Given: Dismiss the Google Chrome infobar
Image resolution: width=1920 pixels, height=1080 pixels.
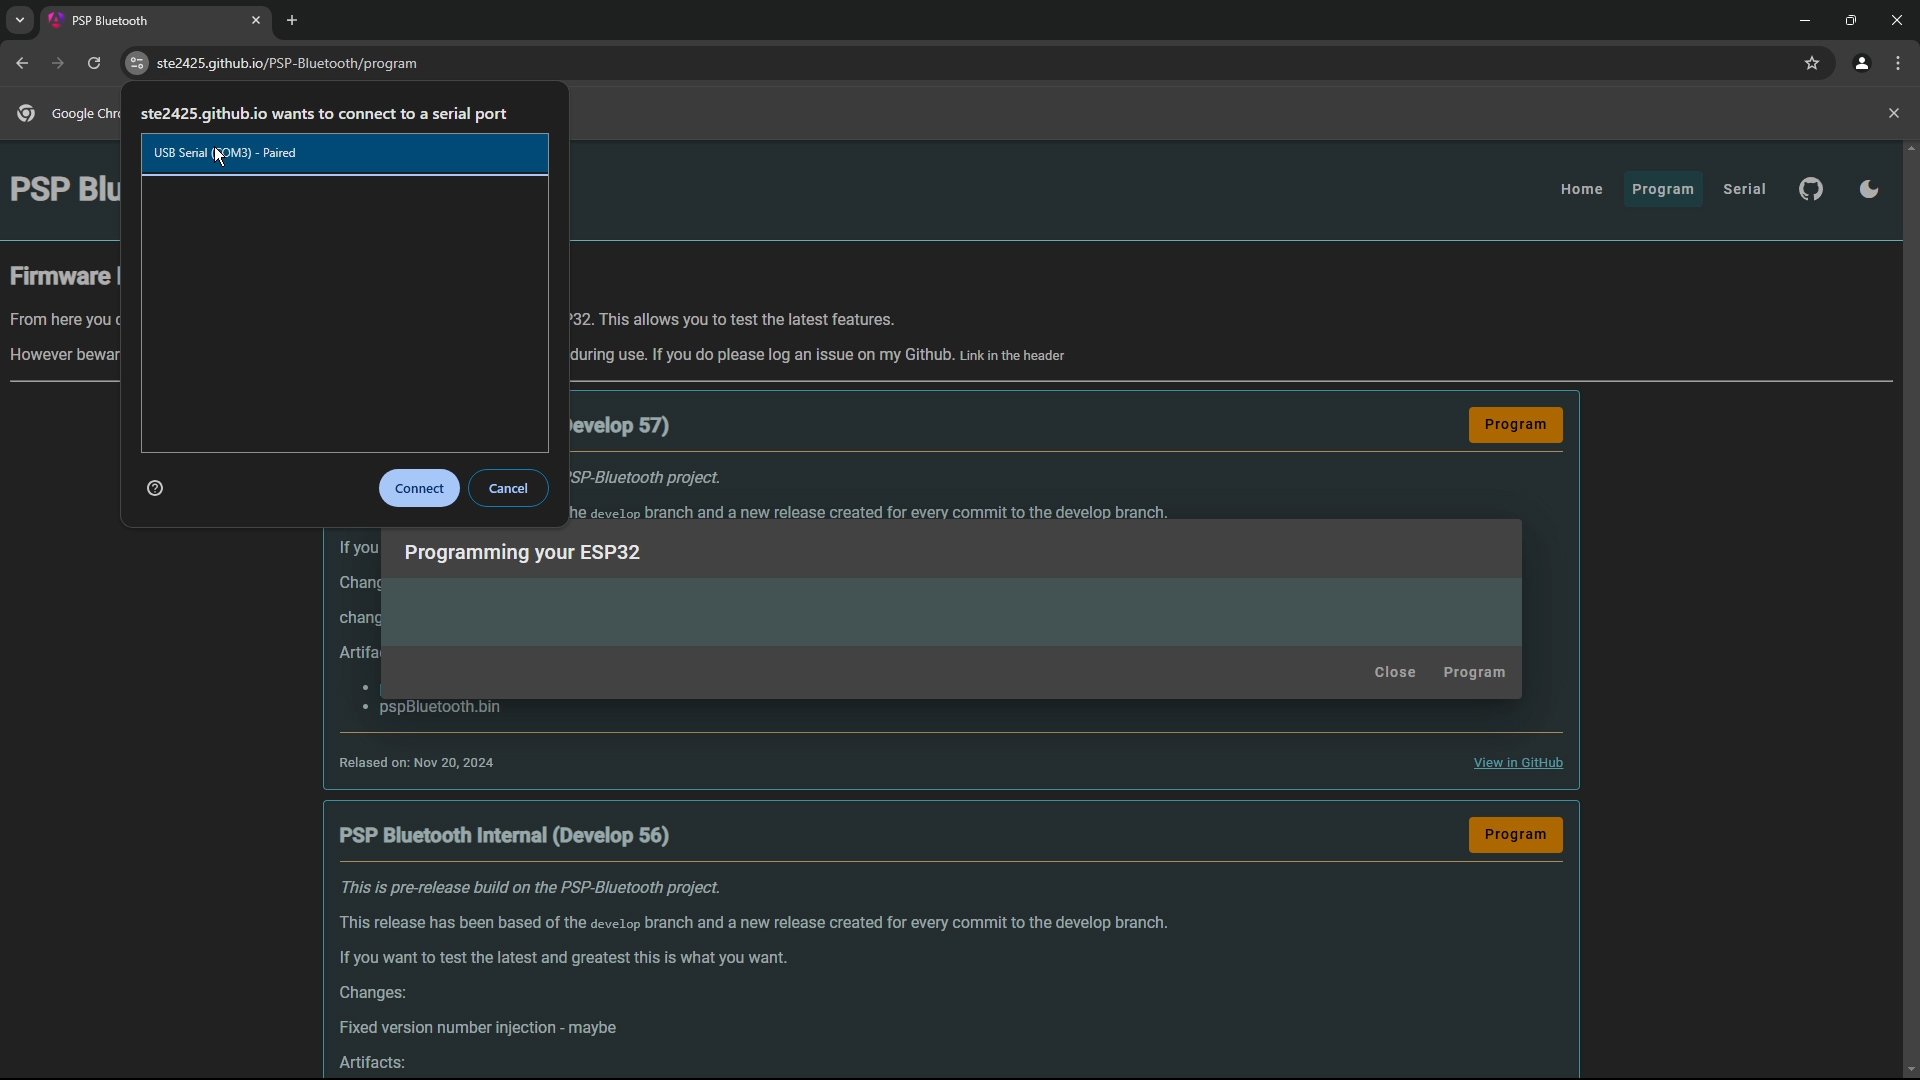Looking at the screenshot, I should click(x=1893, y=113).
